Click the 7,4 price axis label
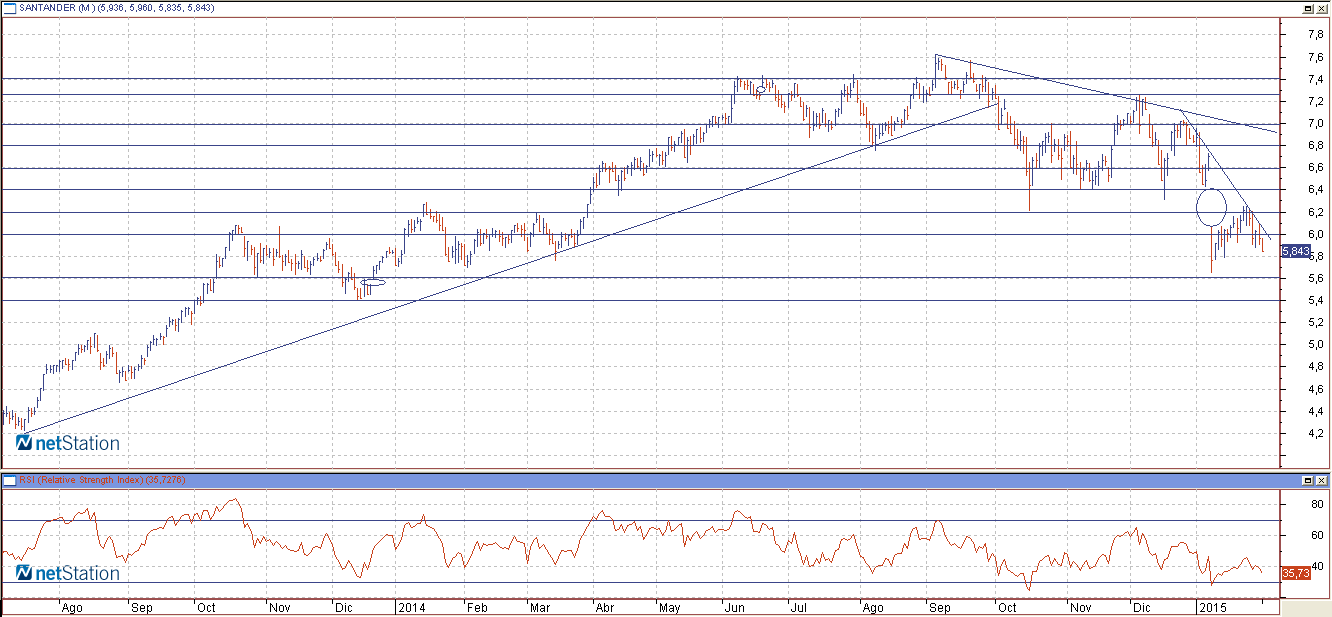 (x=1317, y=79)
